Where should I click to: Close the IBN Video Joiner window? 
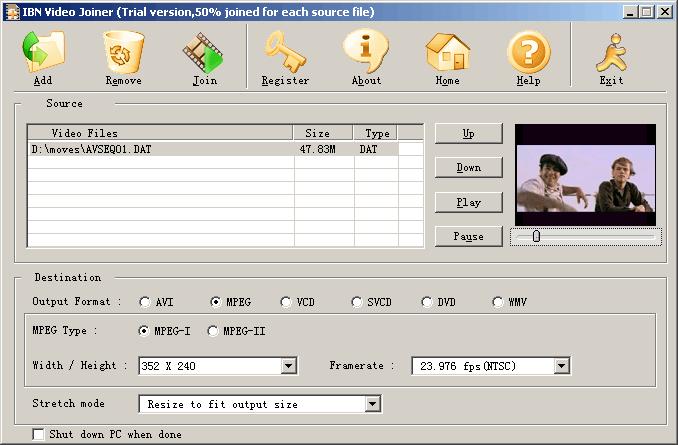665,12
